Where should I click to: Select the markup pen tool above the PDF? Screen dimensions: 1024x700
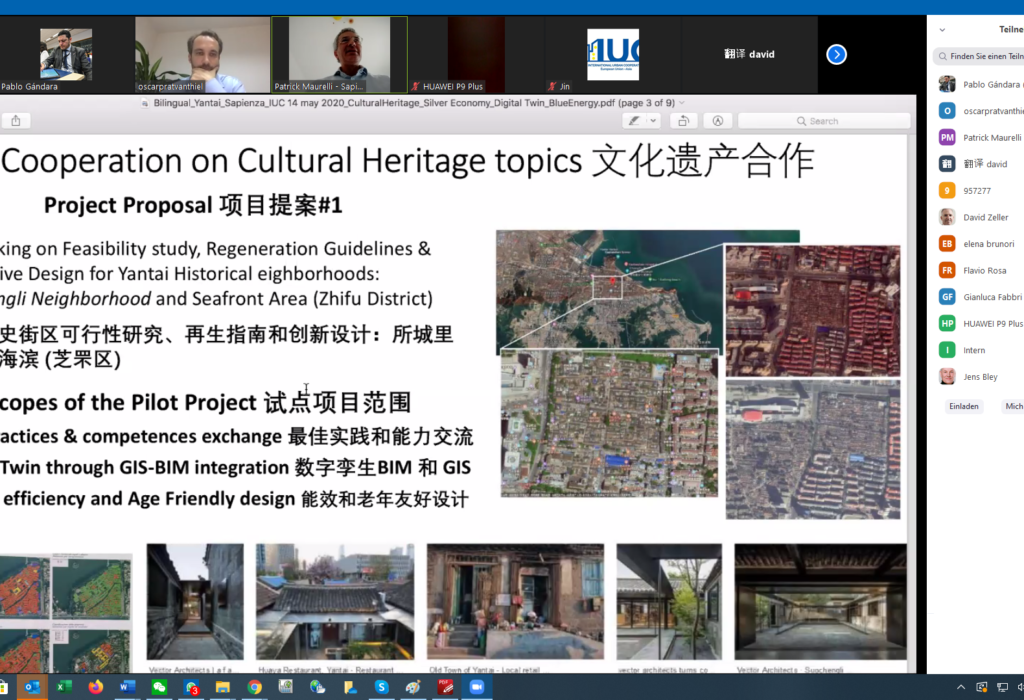634,120
